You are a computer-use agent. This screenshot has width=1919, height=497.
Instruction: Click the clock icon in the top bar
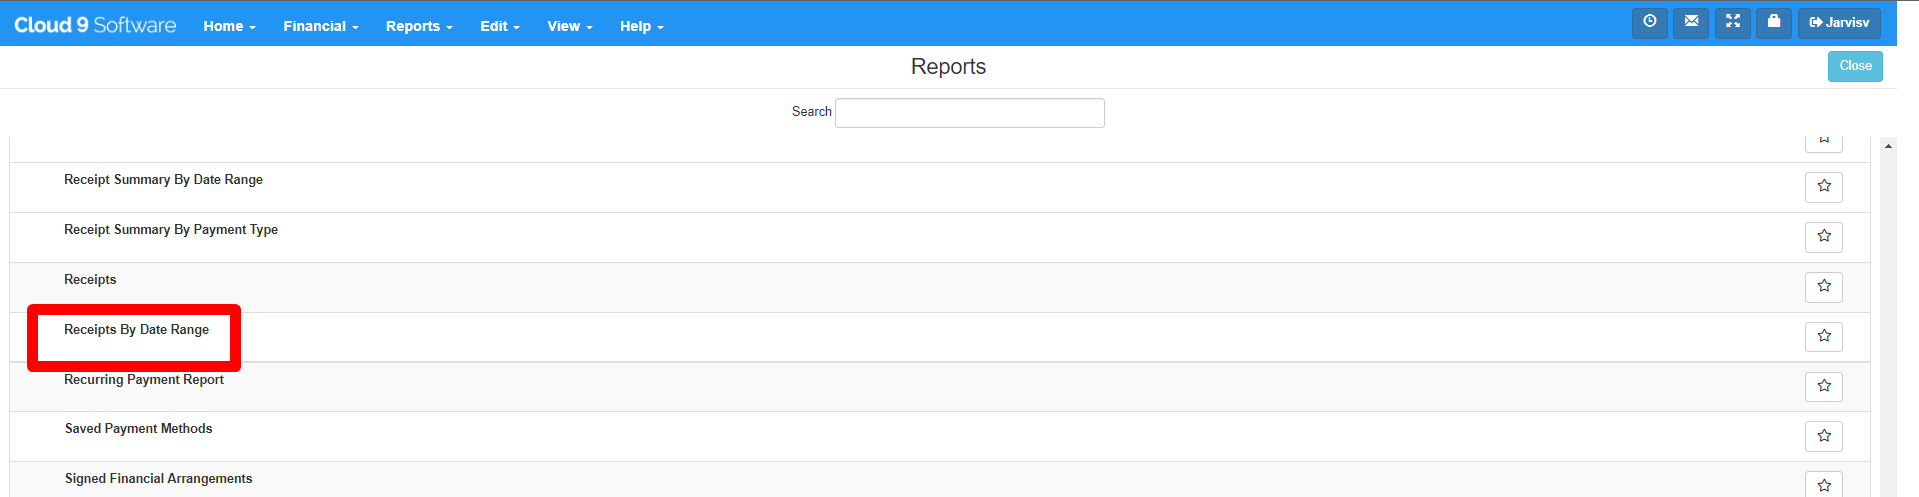[1649, 22]
